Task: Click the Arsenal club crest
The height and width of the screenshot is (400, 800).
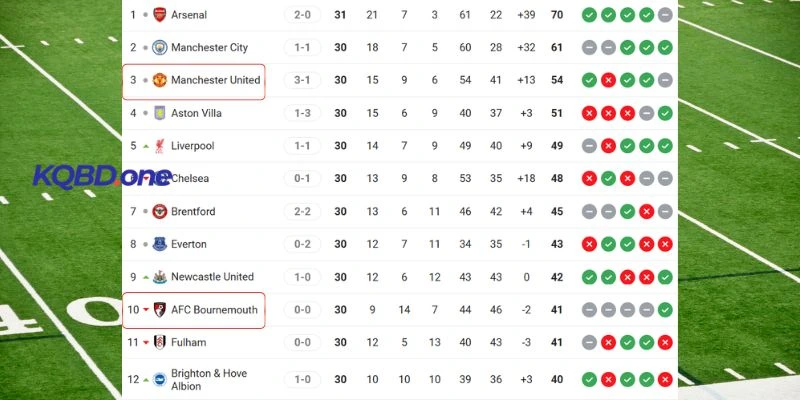Action: point(159,15)
